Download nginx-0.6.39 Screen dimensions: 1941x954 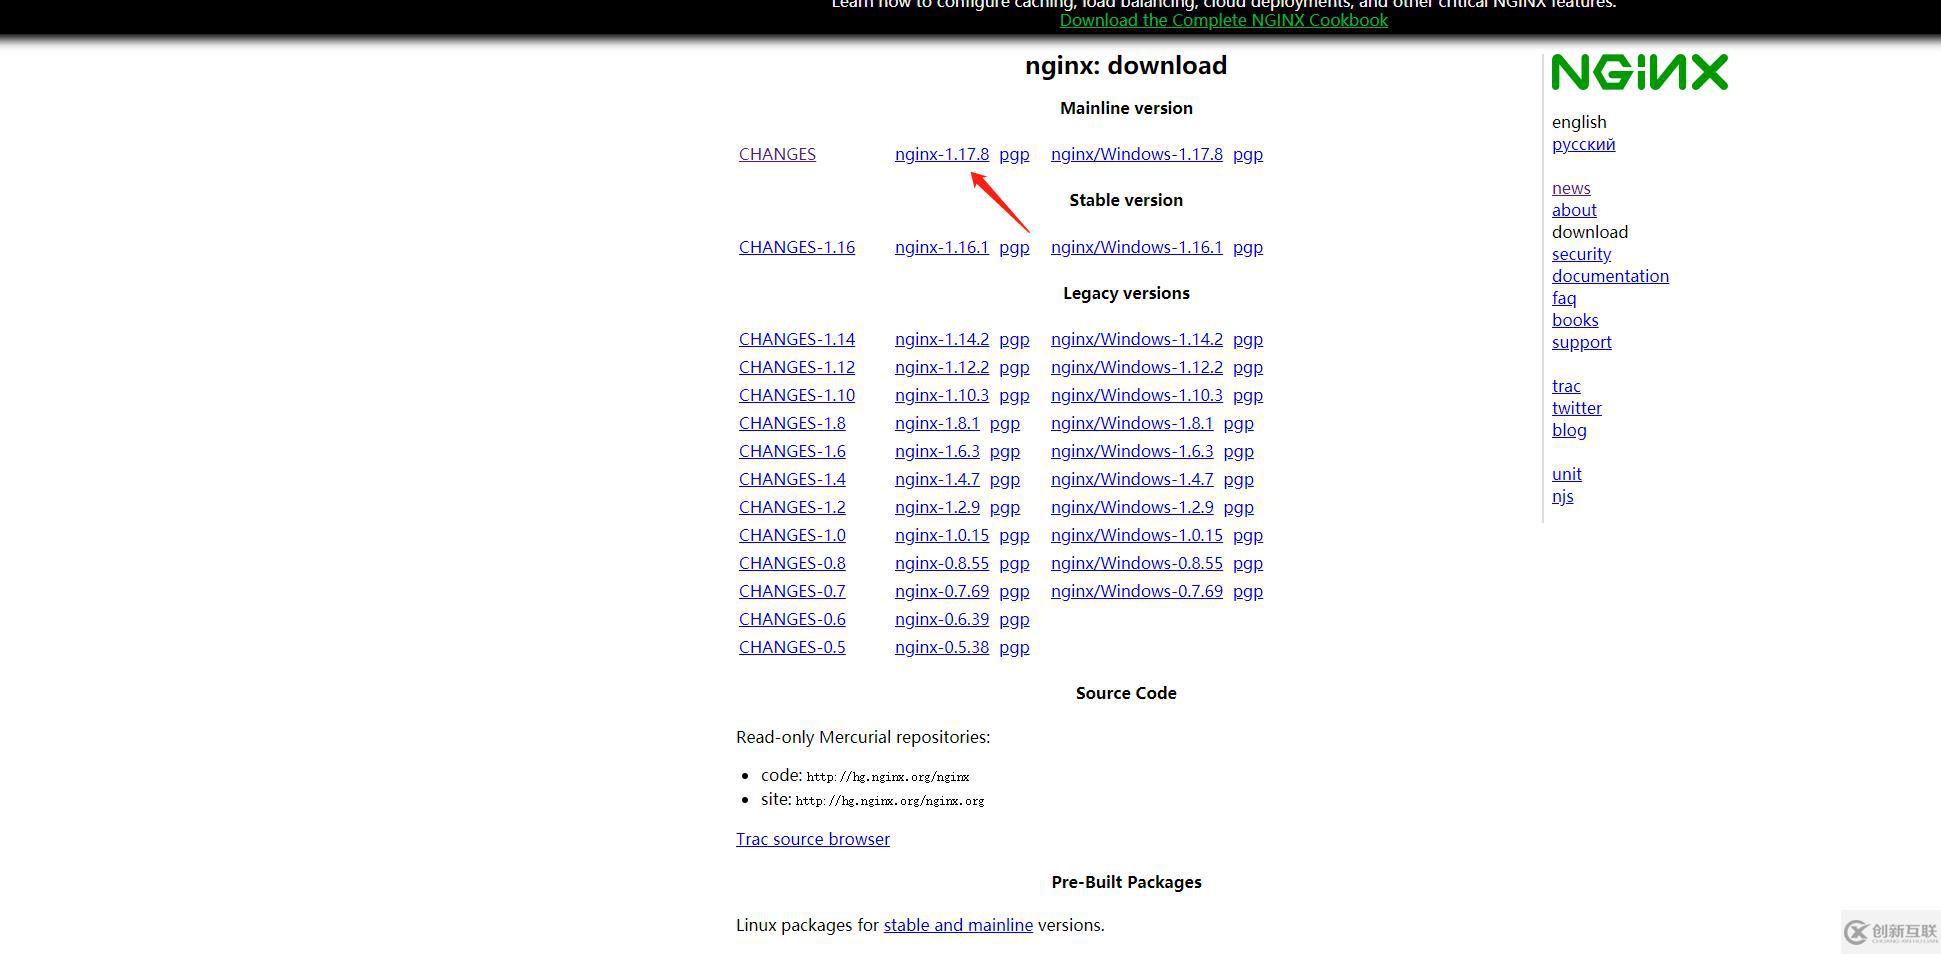click(x=942, y=619)
